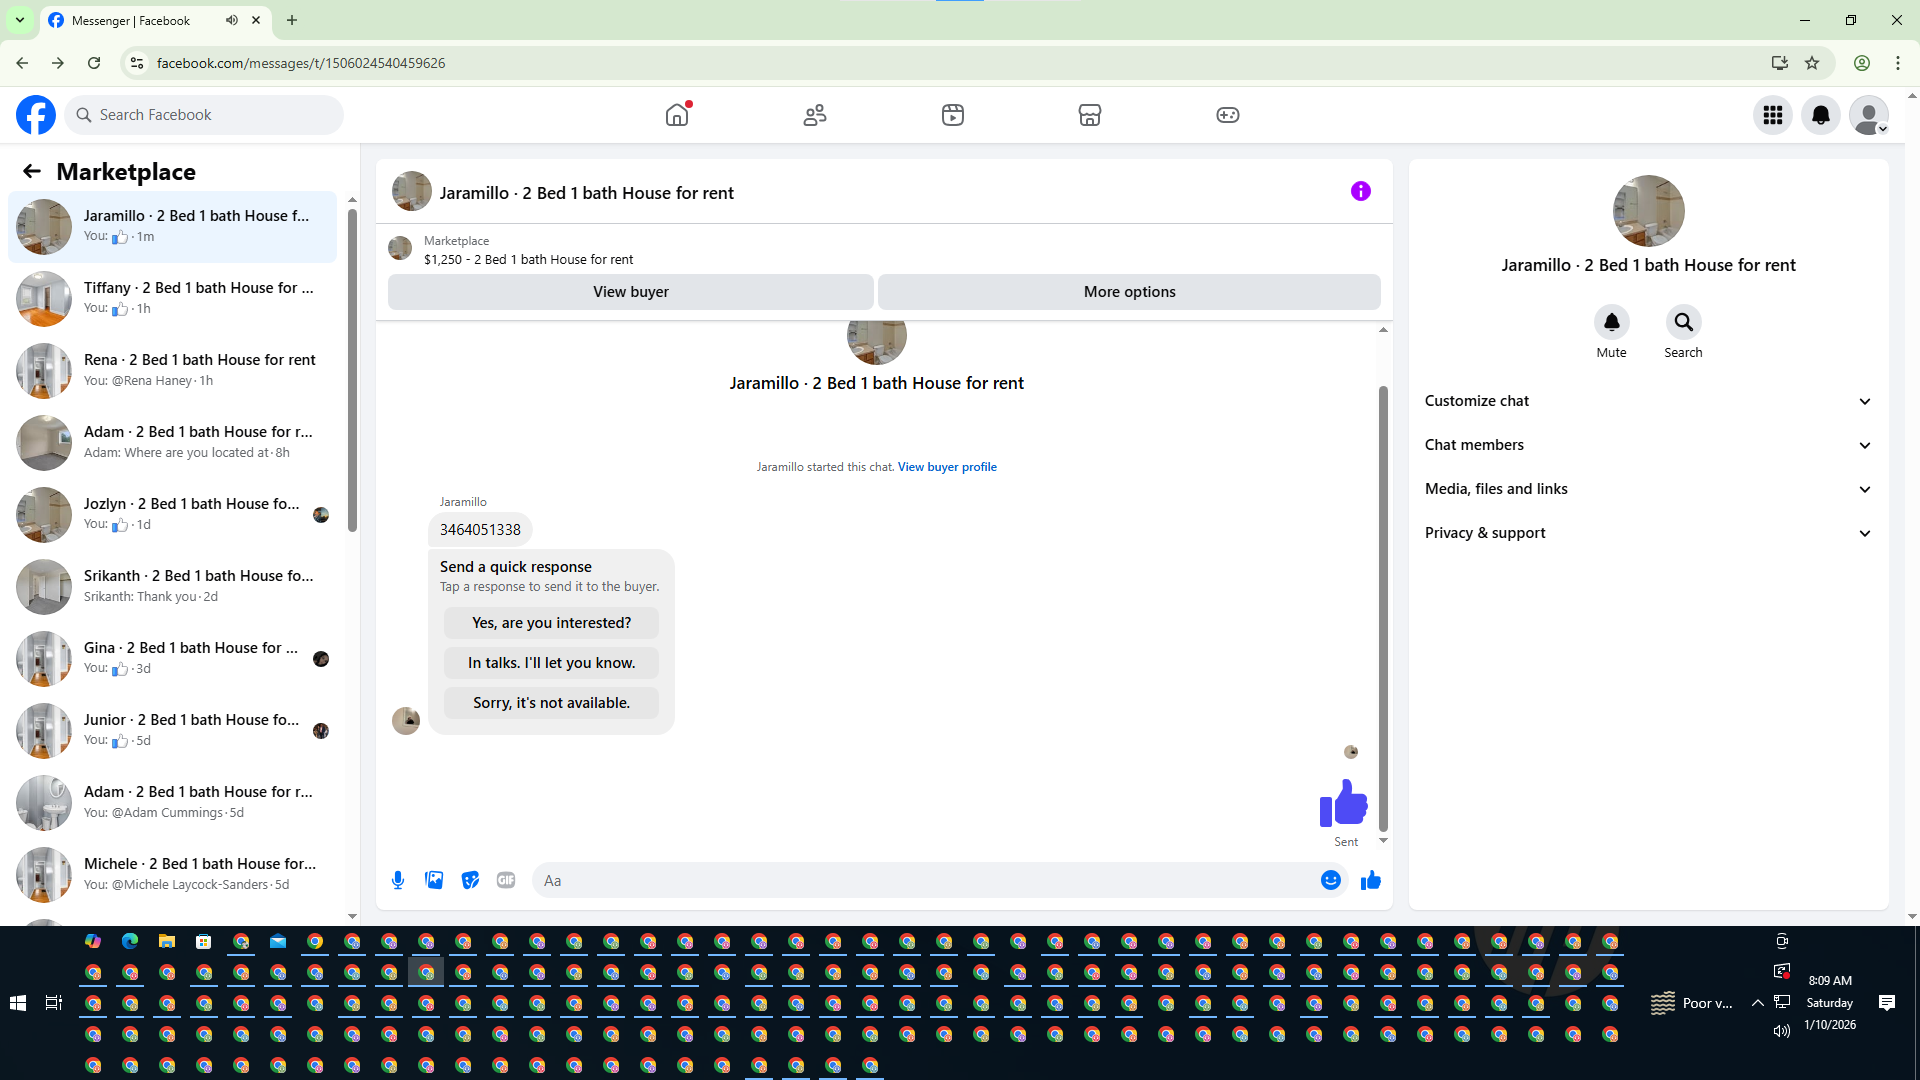Open the GIF picker icon
The height and width of the screenshot is (1080, 1920).
click(506, 880)
